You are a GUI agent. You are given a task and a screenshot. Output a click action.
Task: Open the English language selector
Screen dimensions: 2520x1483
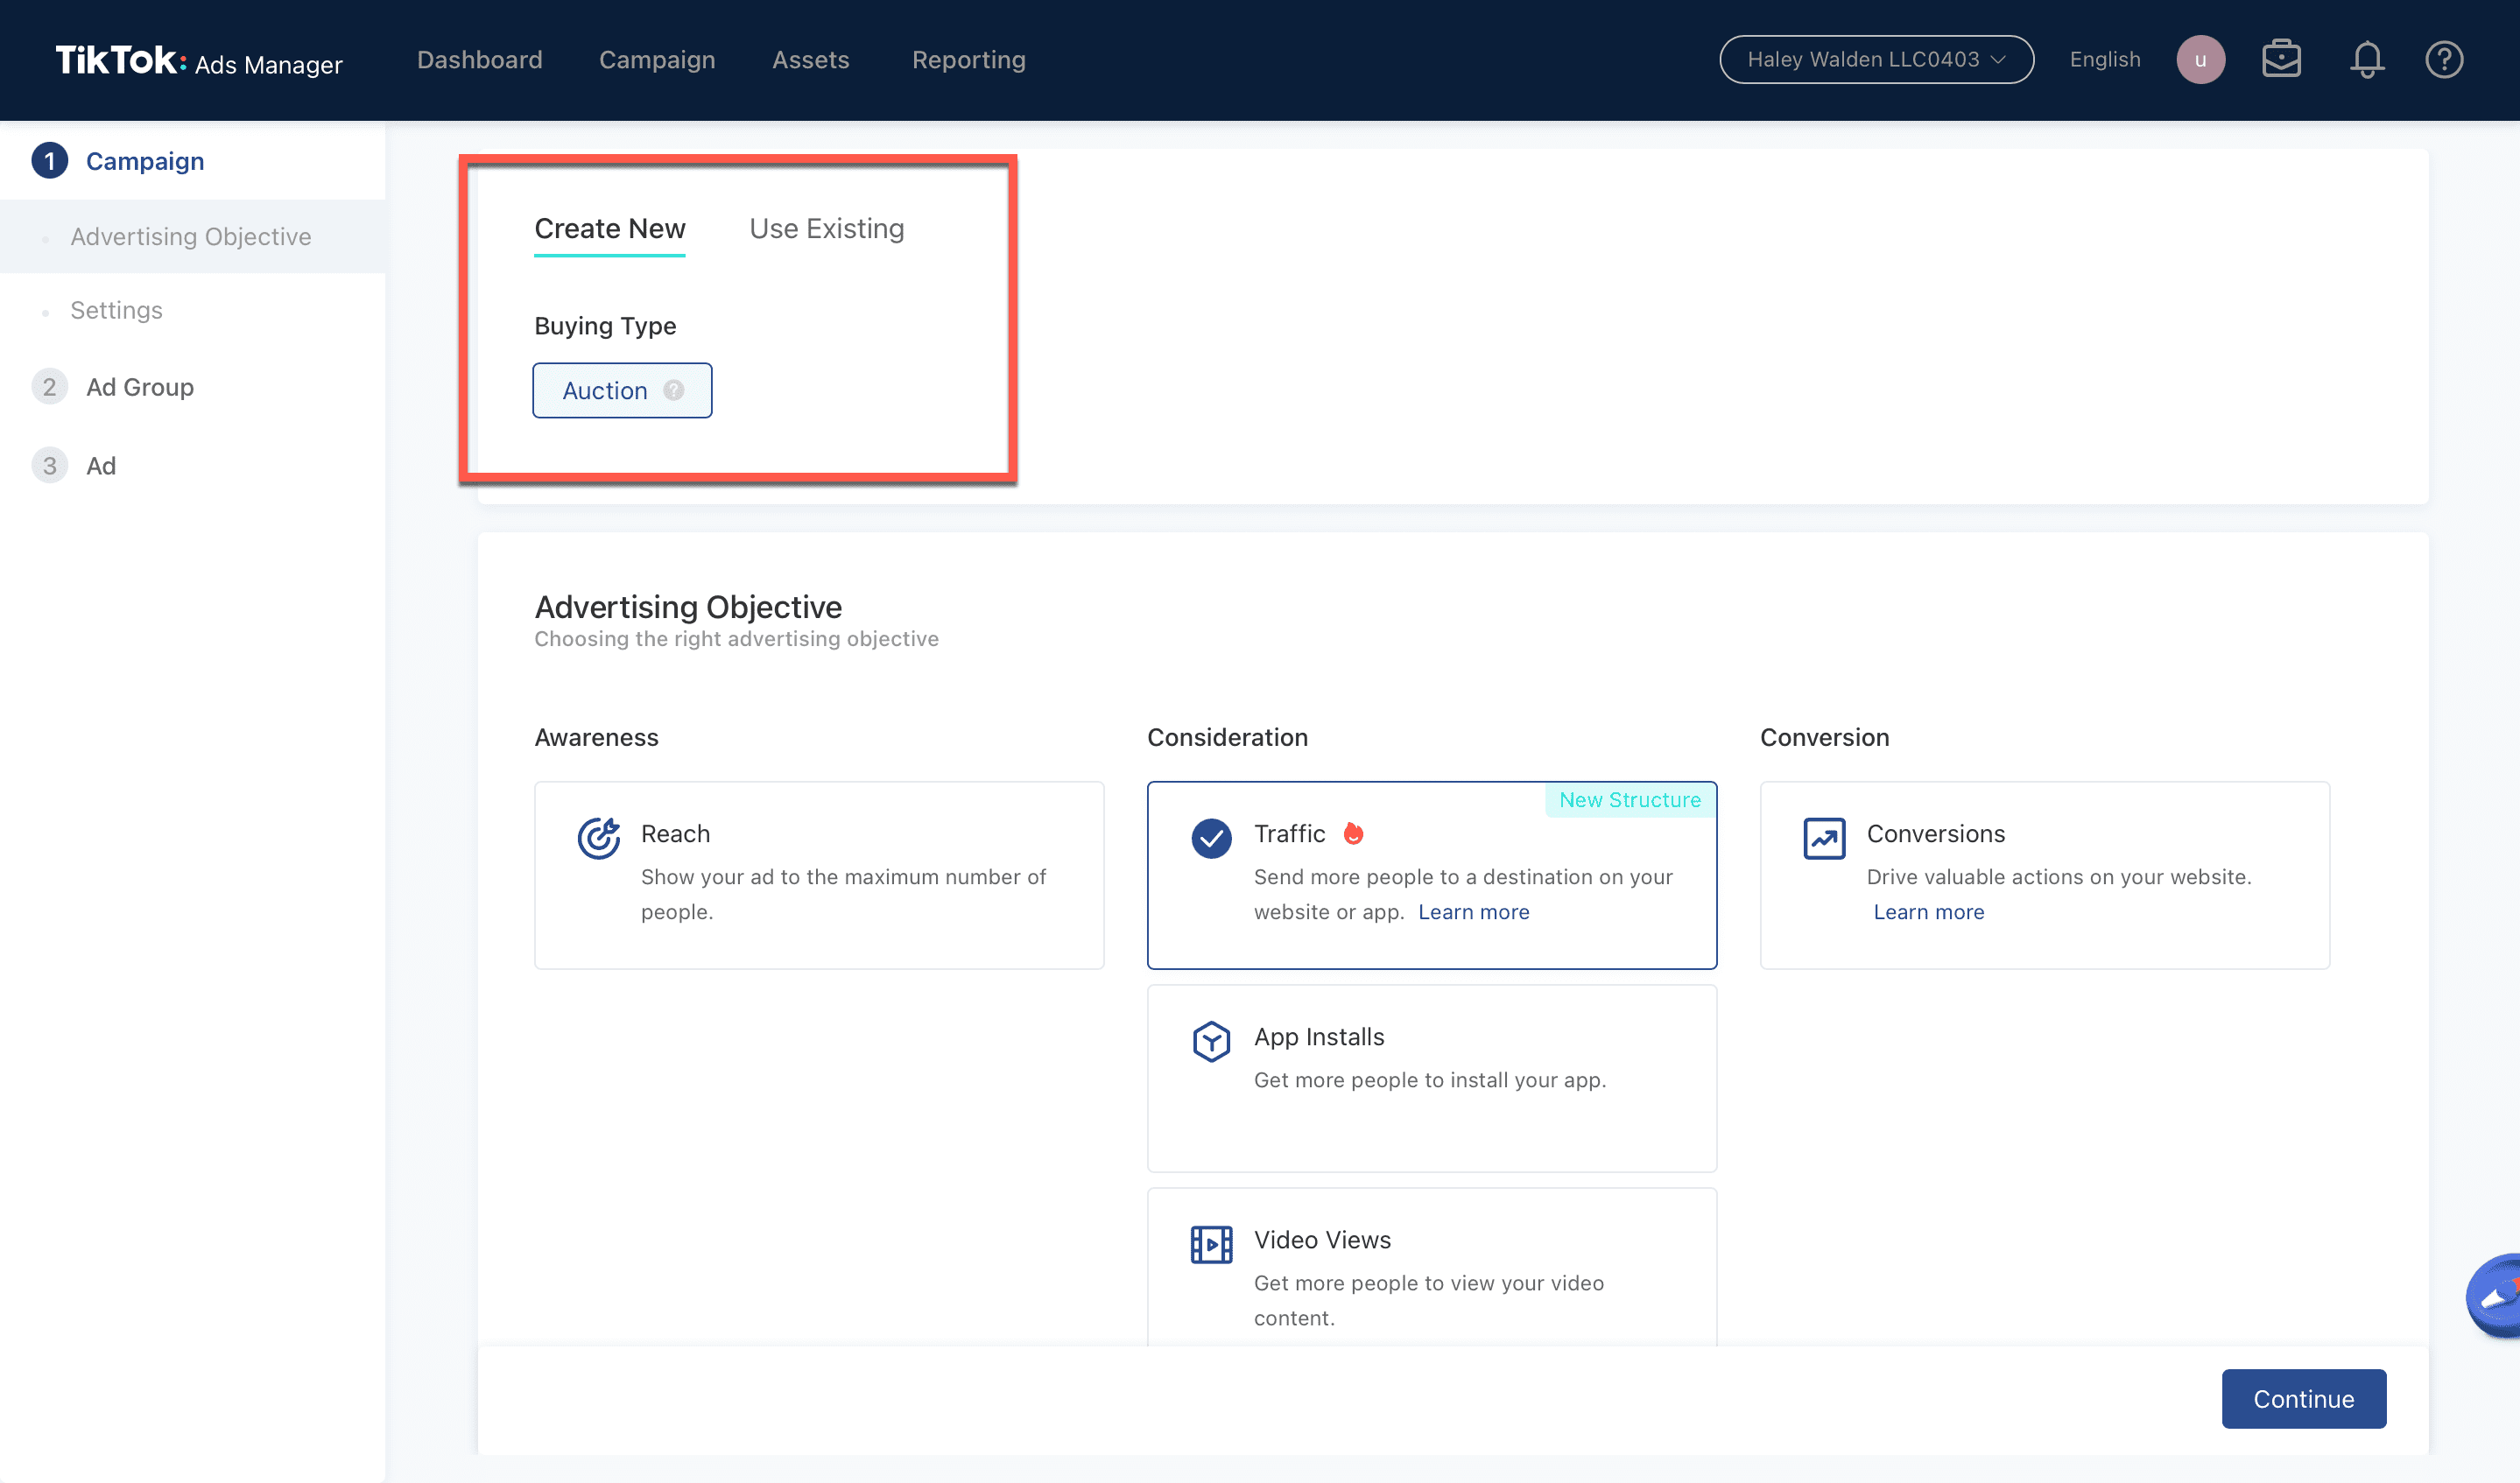click(2104, 60)
